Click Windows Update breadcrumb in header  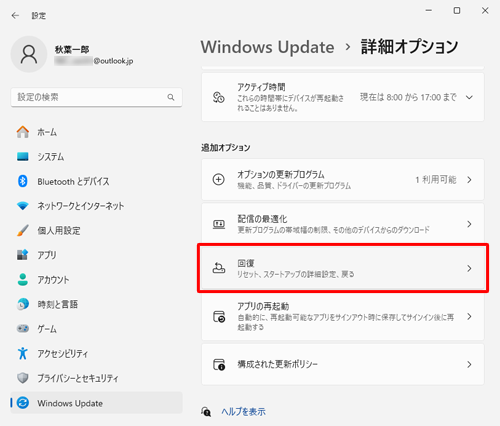coord(267,47)
